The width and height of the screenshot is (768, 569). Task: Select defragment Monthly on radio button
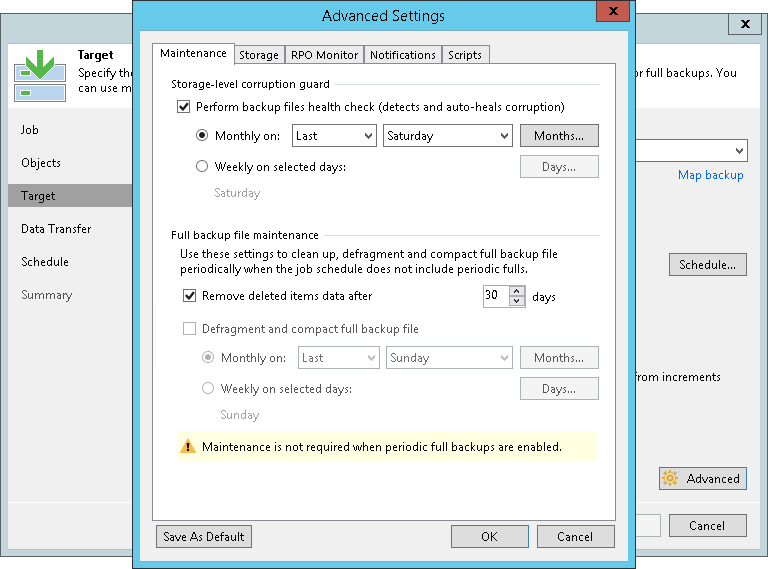tap(208, 357)
